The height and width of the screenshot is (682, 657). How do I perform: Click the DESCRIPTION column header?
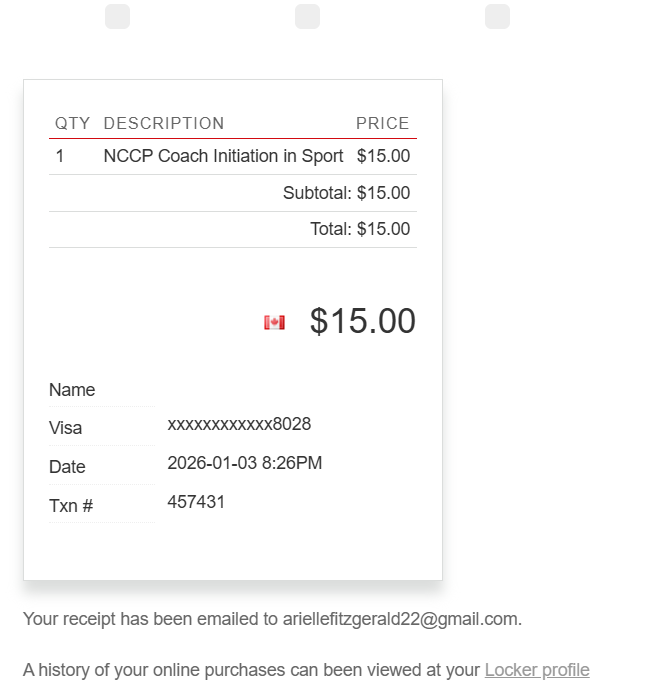click(x=164, y=124)
